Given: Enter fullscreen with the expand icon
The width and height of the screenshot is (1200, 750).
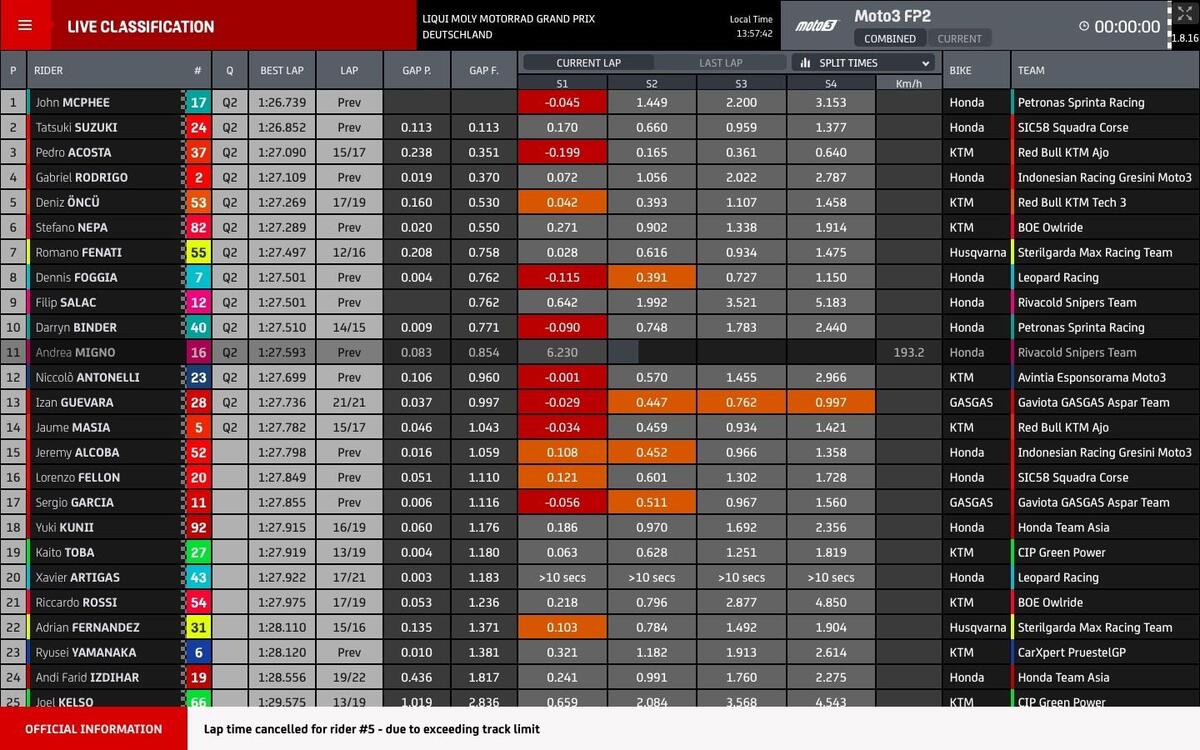Looking at the screenshot, I should click(x=1185, y=13).
